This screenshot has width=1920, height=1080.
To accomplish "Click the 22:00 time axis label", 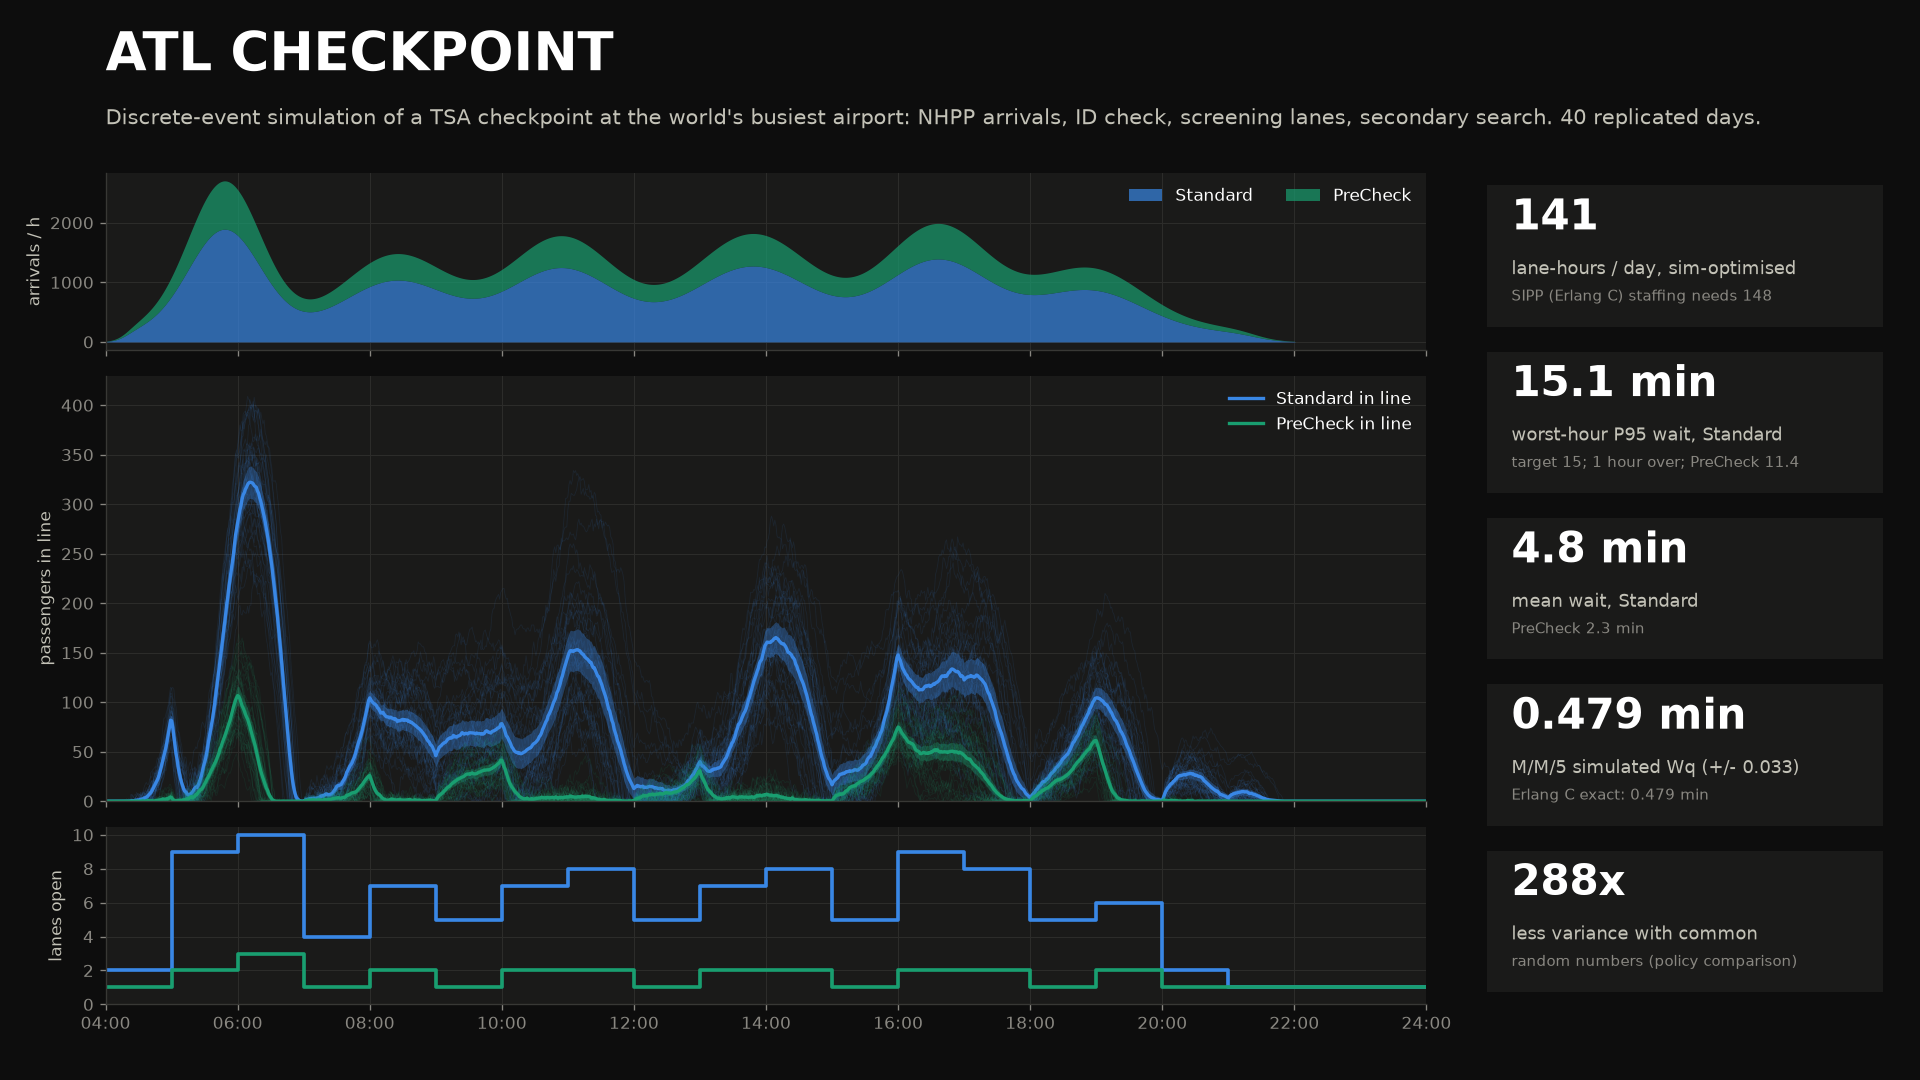I will 1294,1023.
